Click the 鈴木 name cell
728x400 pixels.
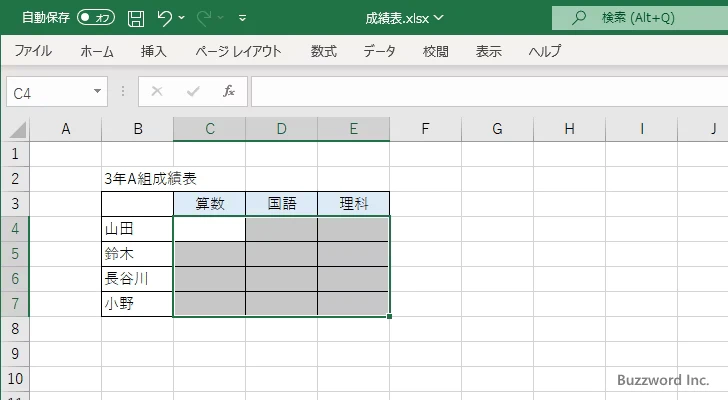click(x=137, y=254)
